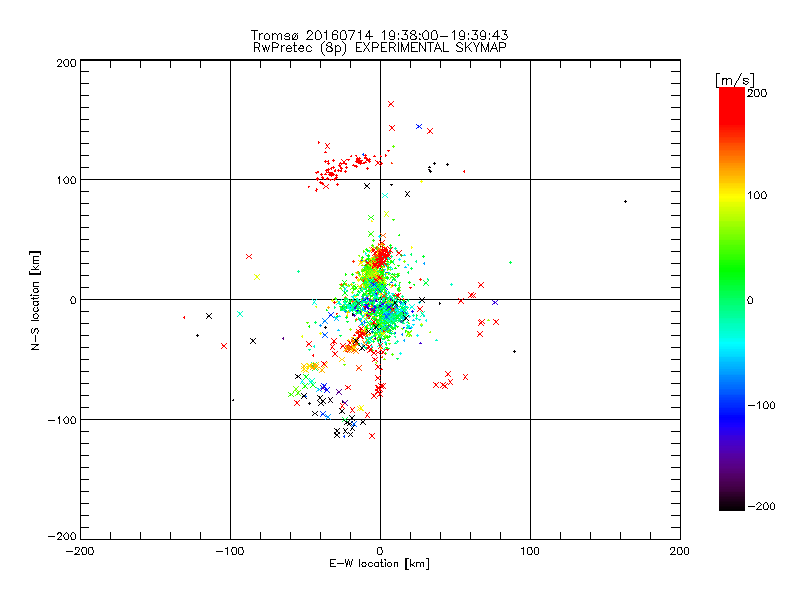
Task: Click the 'RwPretec (8p) EXPERIMENTAL SKYMAP' subtitle
Action: [380, 48]
